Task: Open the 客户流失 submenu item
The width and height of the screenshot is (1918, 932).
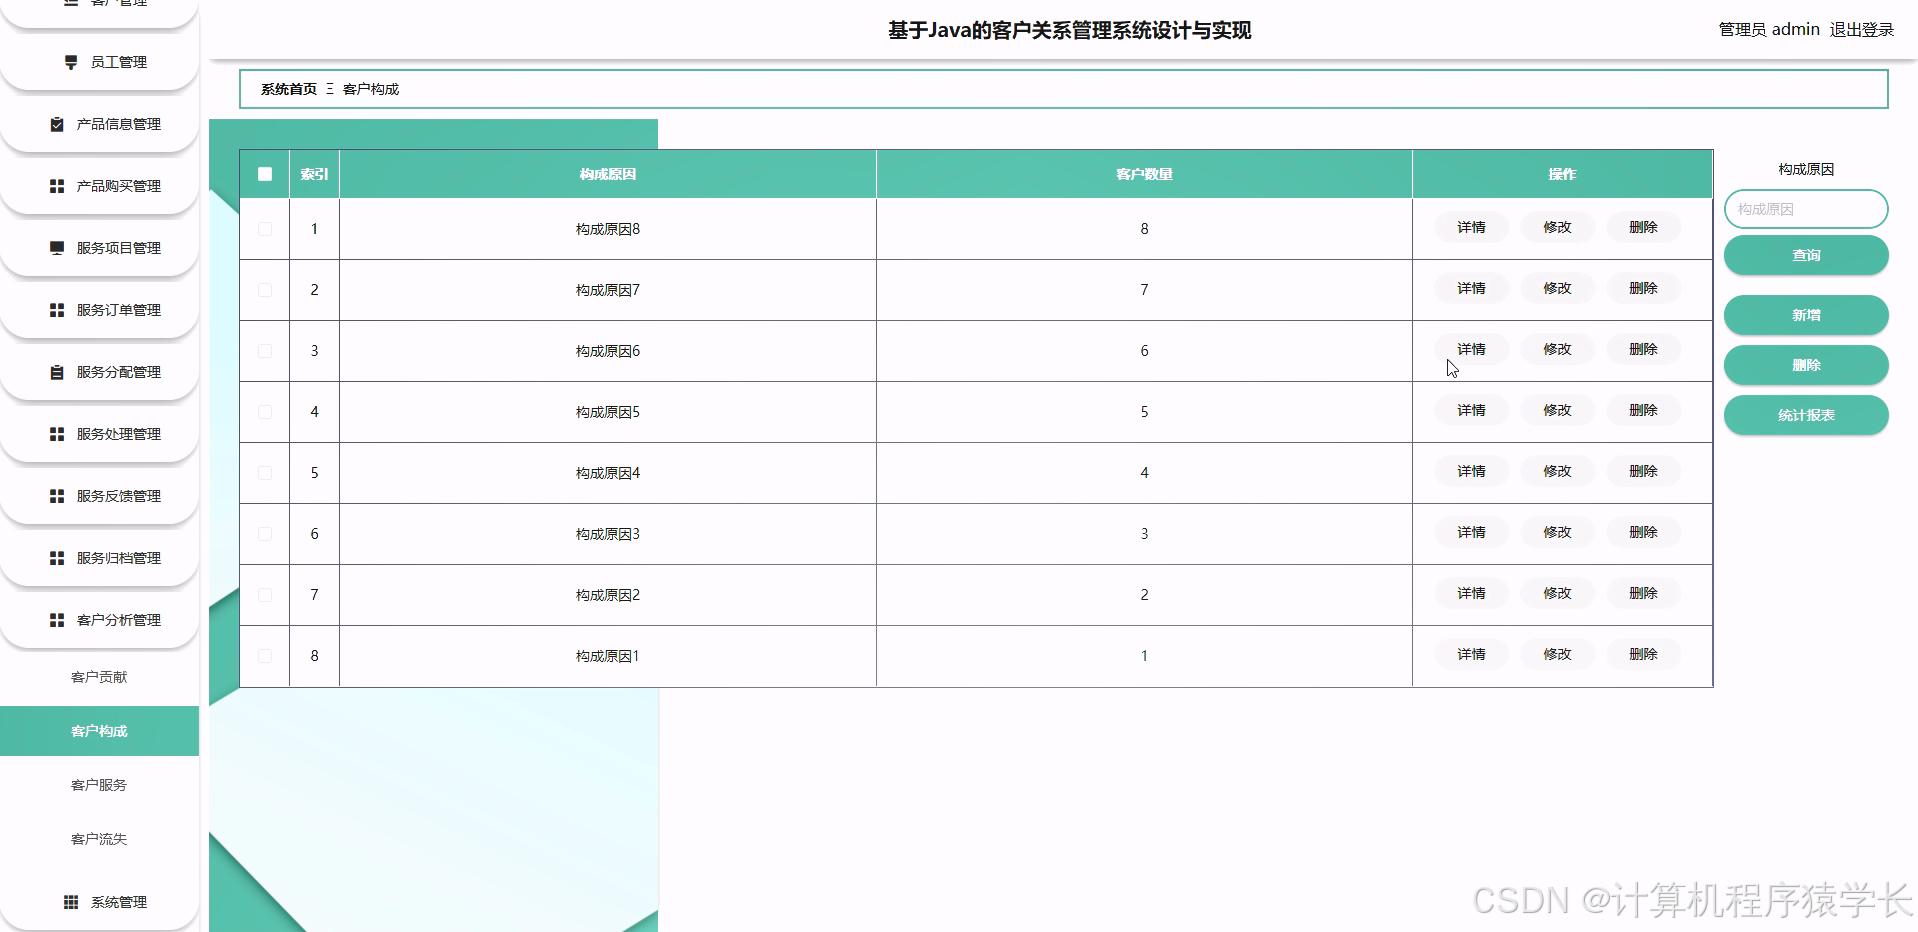Action: [99, 839]
